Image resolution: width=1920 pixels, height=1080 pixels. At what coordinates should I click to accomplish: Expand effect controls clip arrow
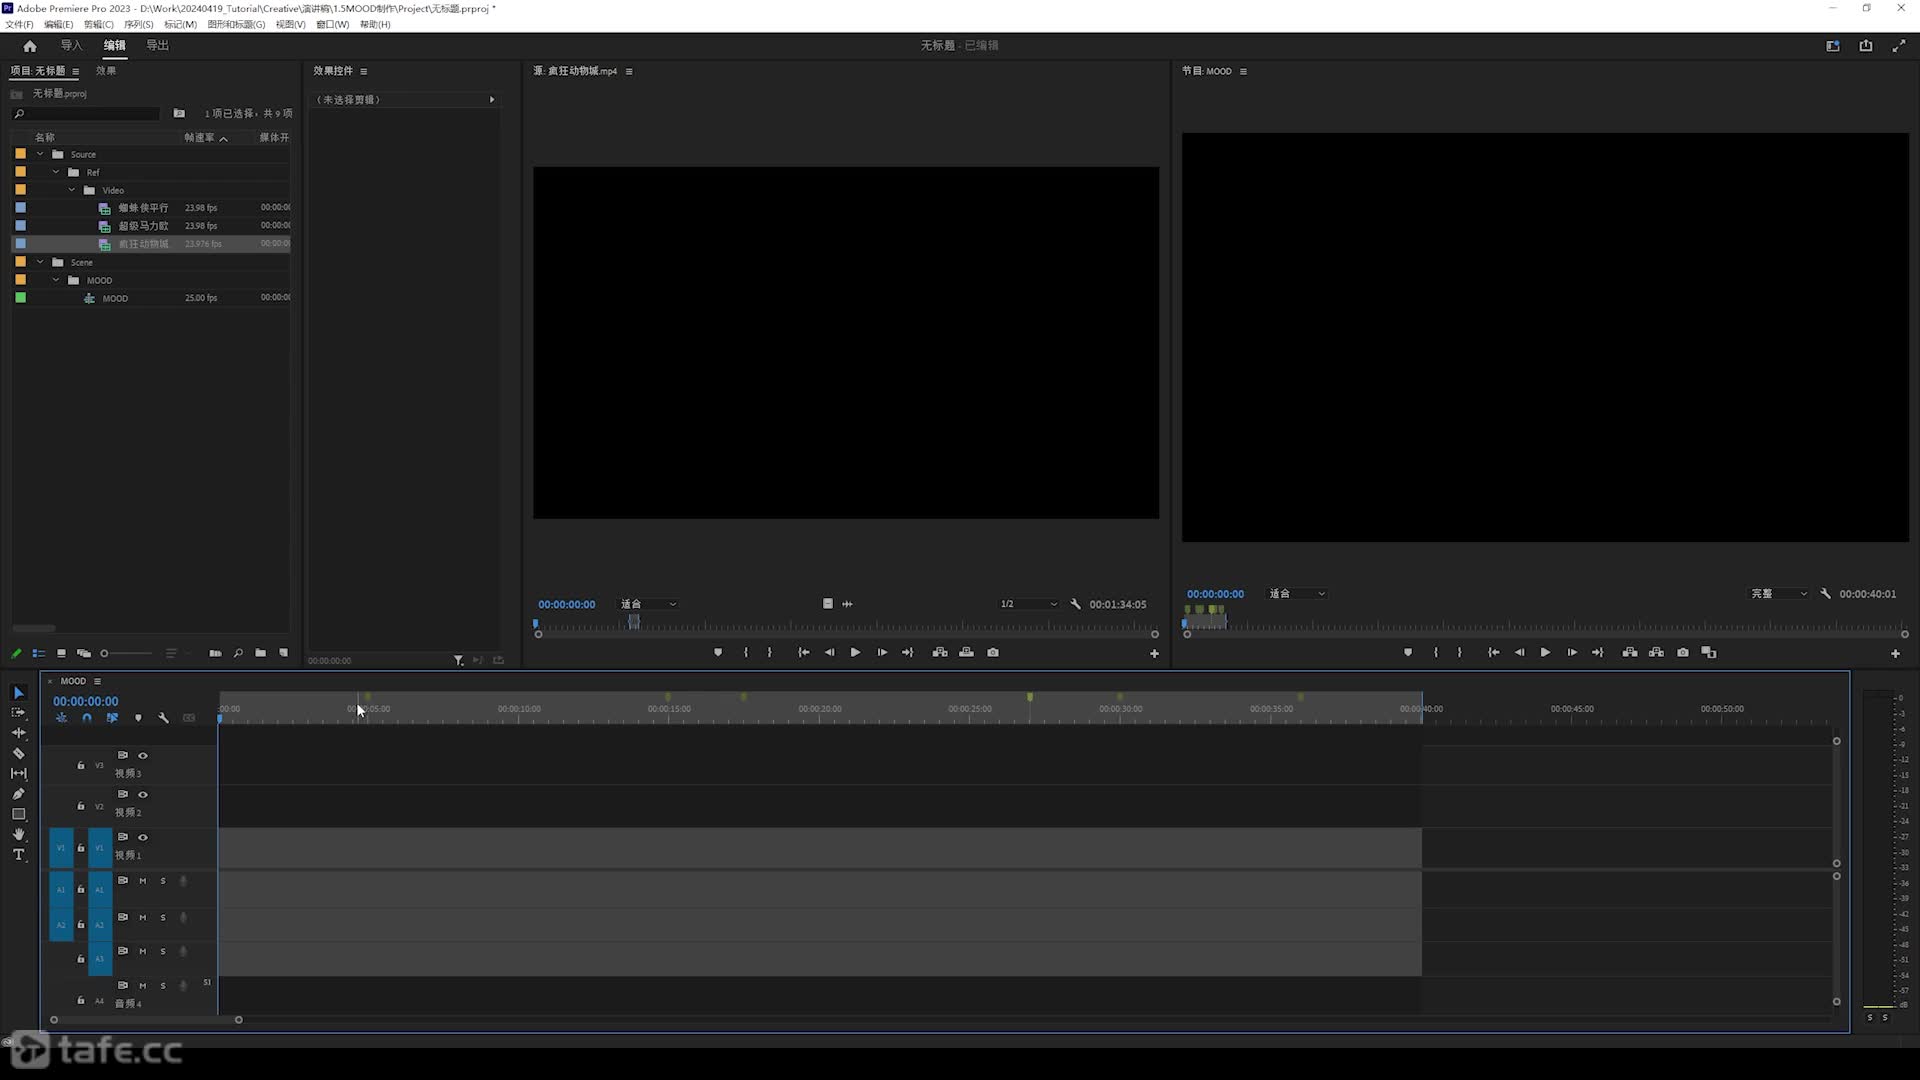(491, 100)
